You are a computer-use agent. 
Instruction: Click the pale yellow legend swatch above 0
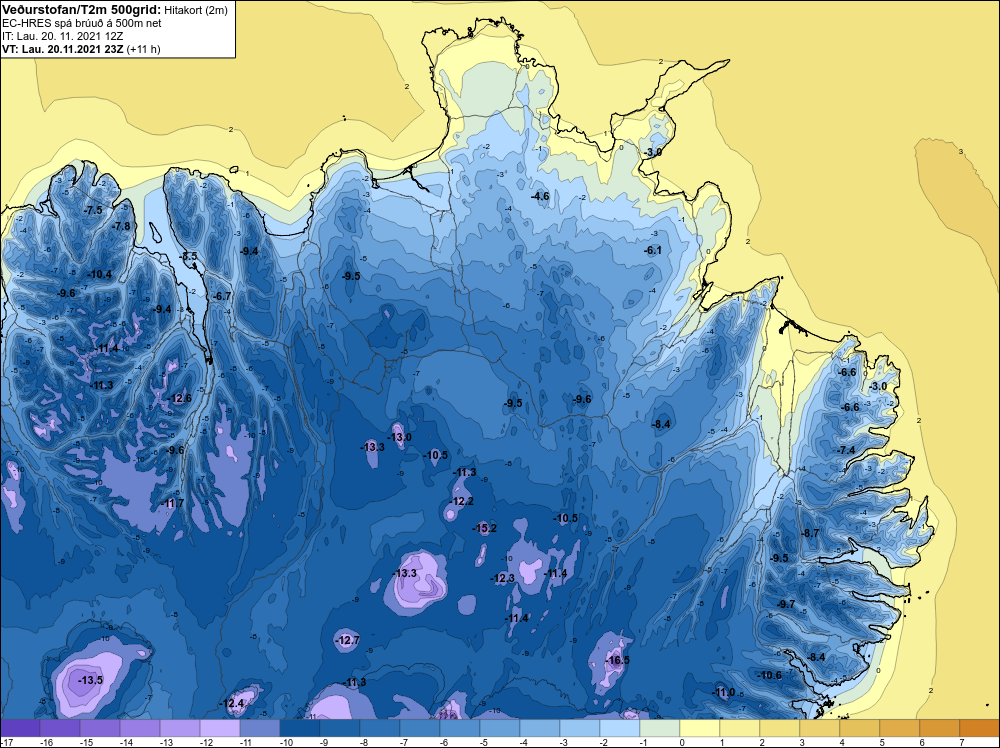click(700, 728)
